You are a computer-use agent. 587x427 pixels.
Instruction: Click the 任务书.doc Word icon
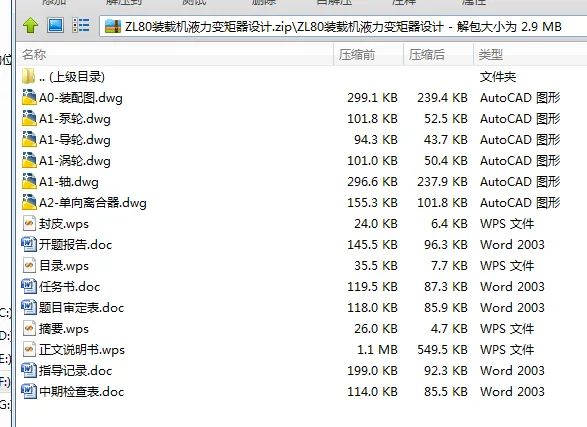click(29, 286)
